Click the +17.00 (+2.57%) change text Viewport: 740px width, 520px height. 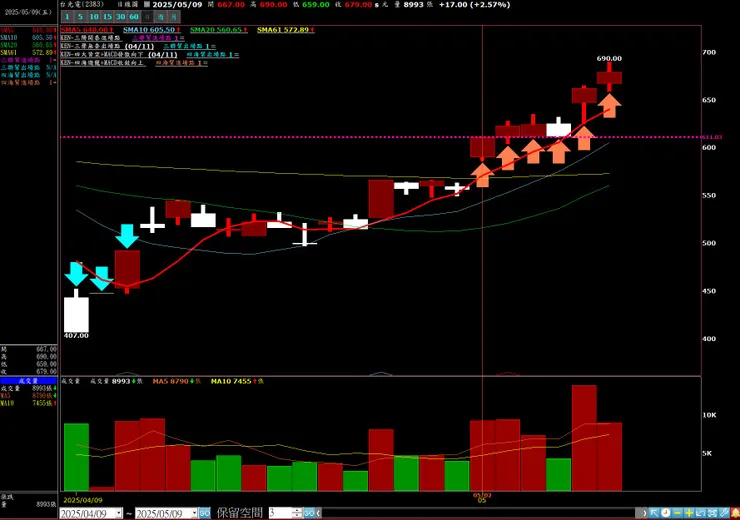(474, 5)
